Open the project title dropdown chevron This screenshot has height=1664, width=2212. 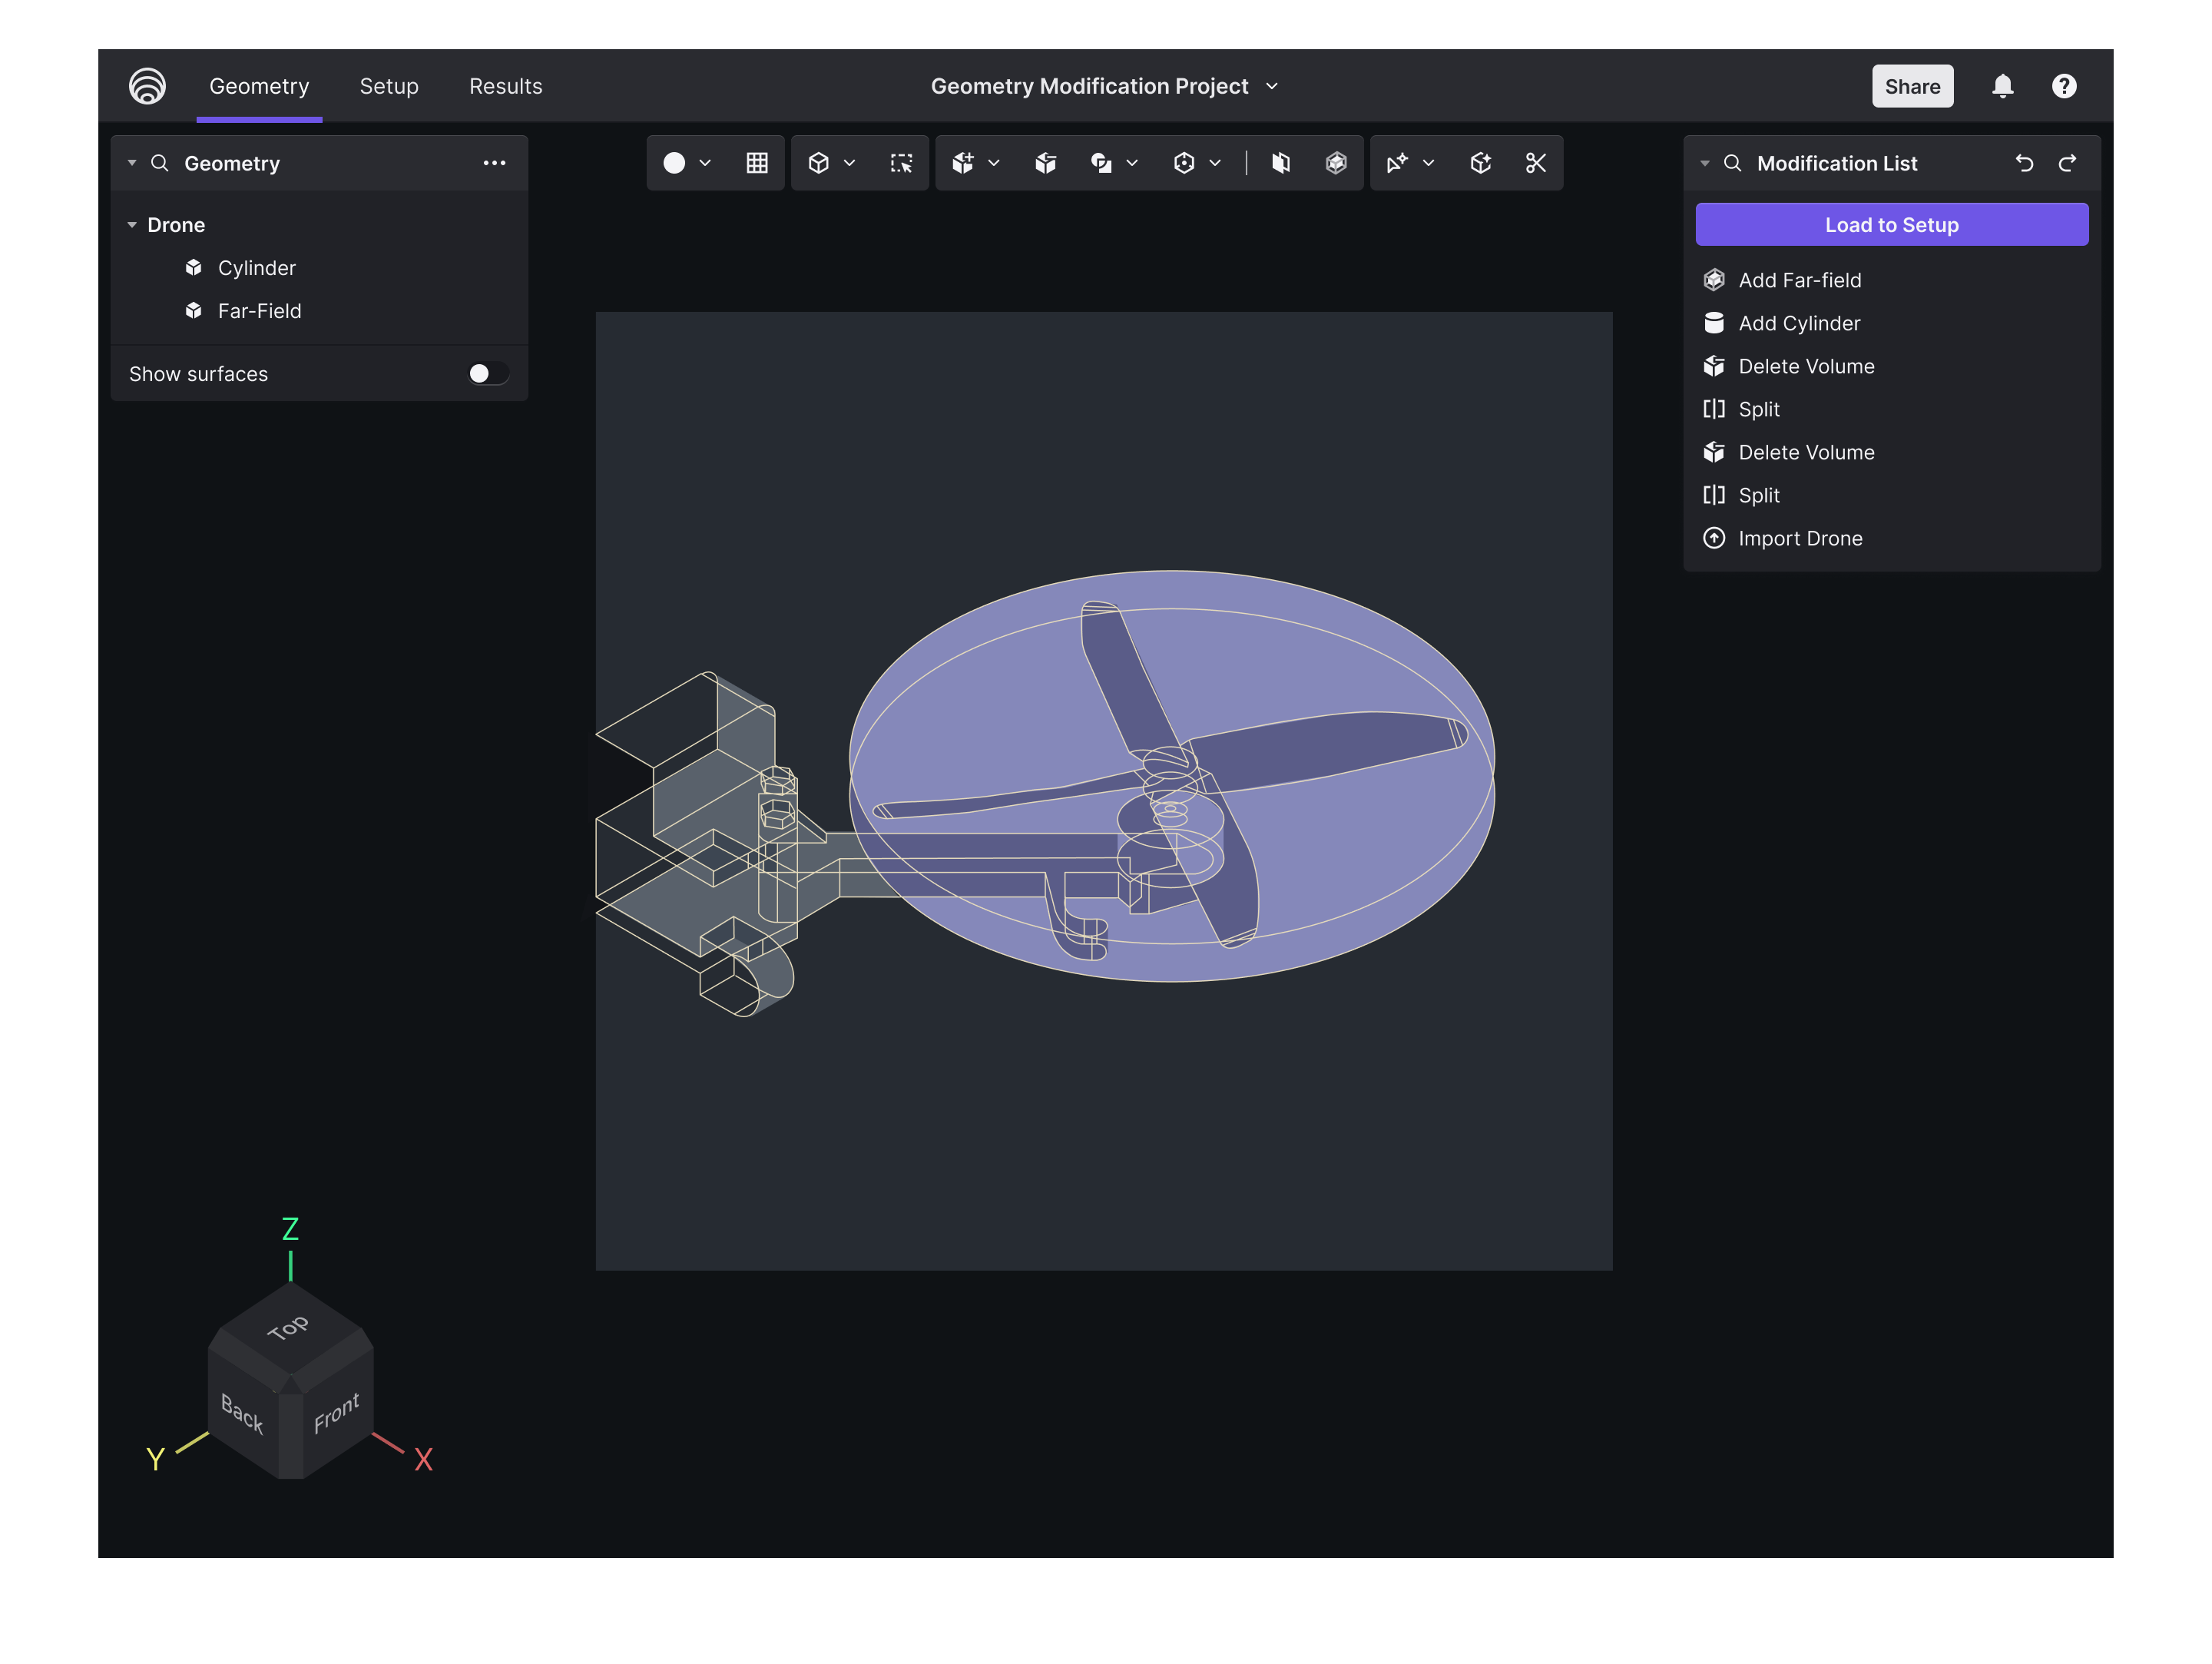tap(1272, 86)
